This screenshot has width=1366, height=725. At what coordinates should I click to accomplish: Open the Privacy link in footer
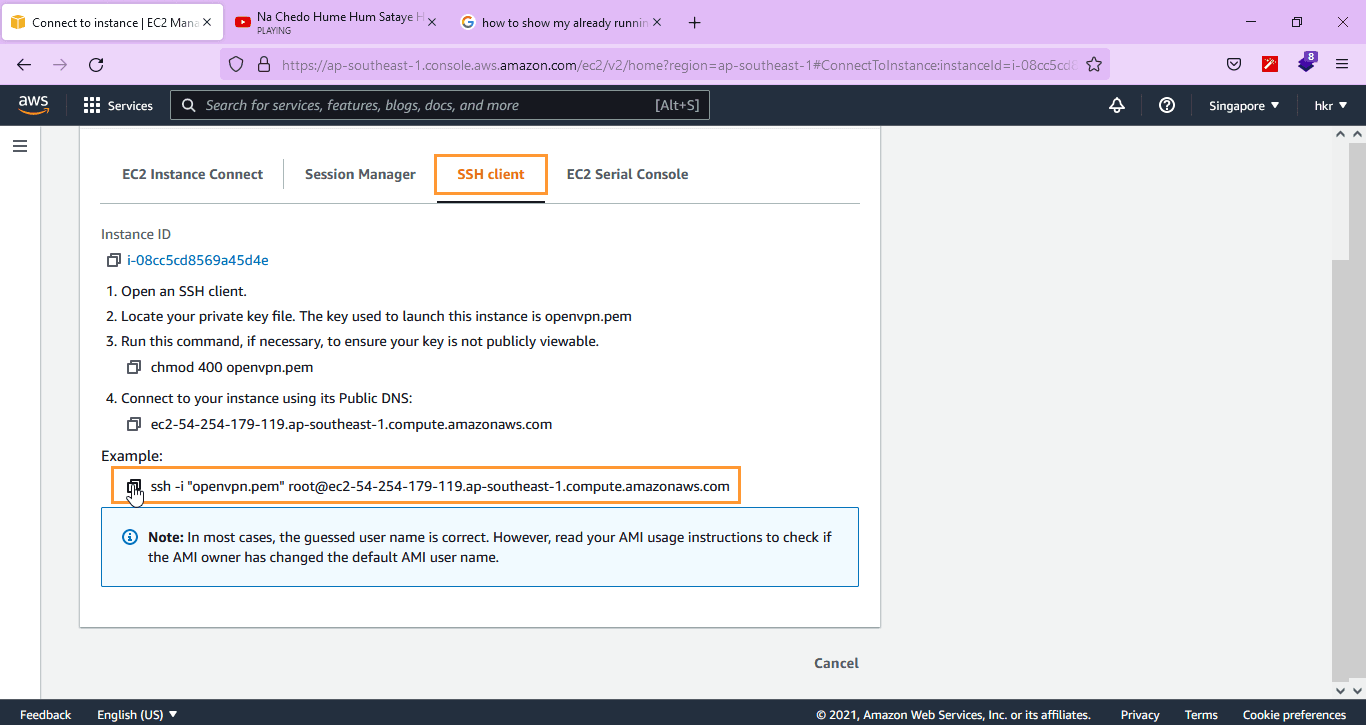1140,714
